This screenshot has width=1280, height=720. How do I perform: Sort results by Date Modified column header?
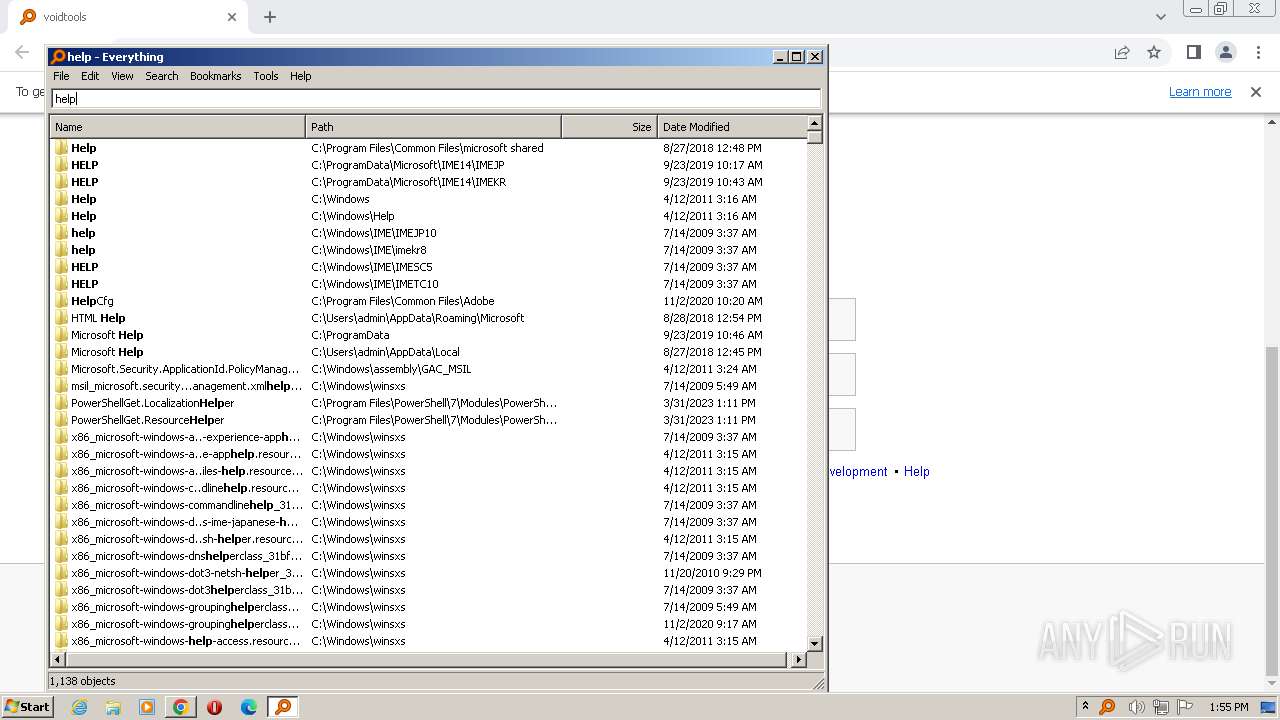tap(731, 127)
